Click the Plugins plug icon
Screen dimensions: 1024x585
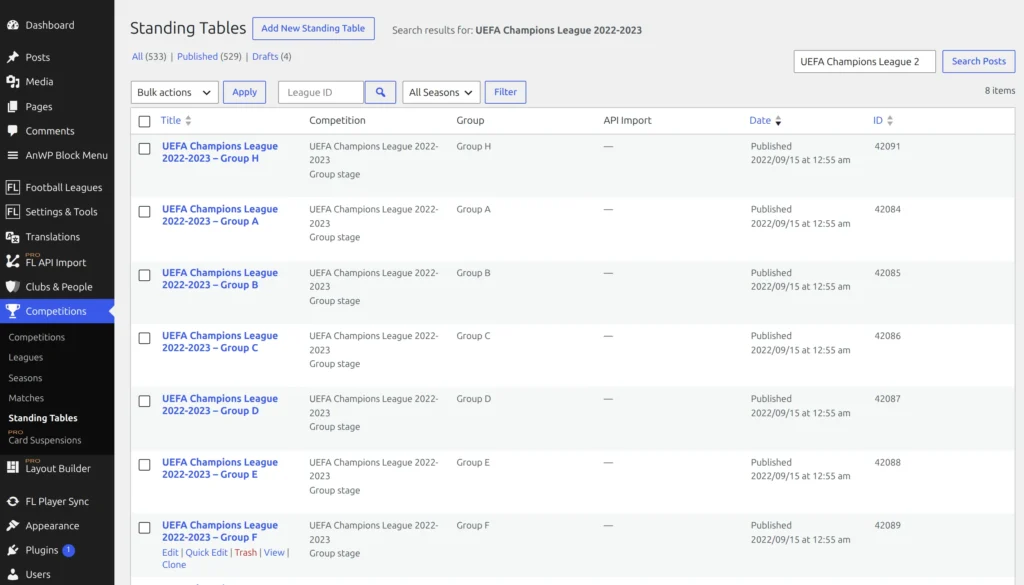point(12,550)
